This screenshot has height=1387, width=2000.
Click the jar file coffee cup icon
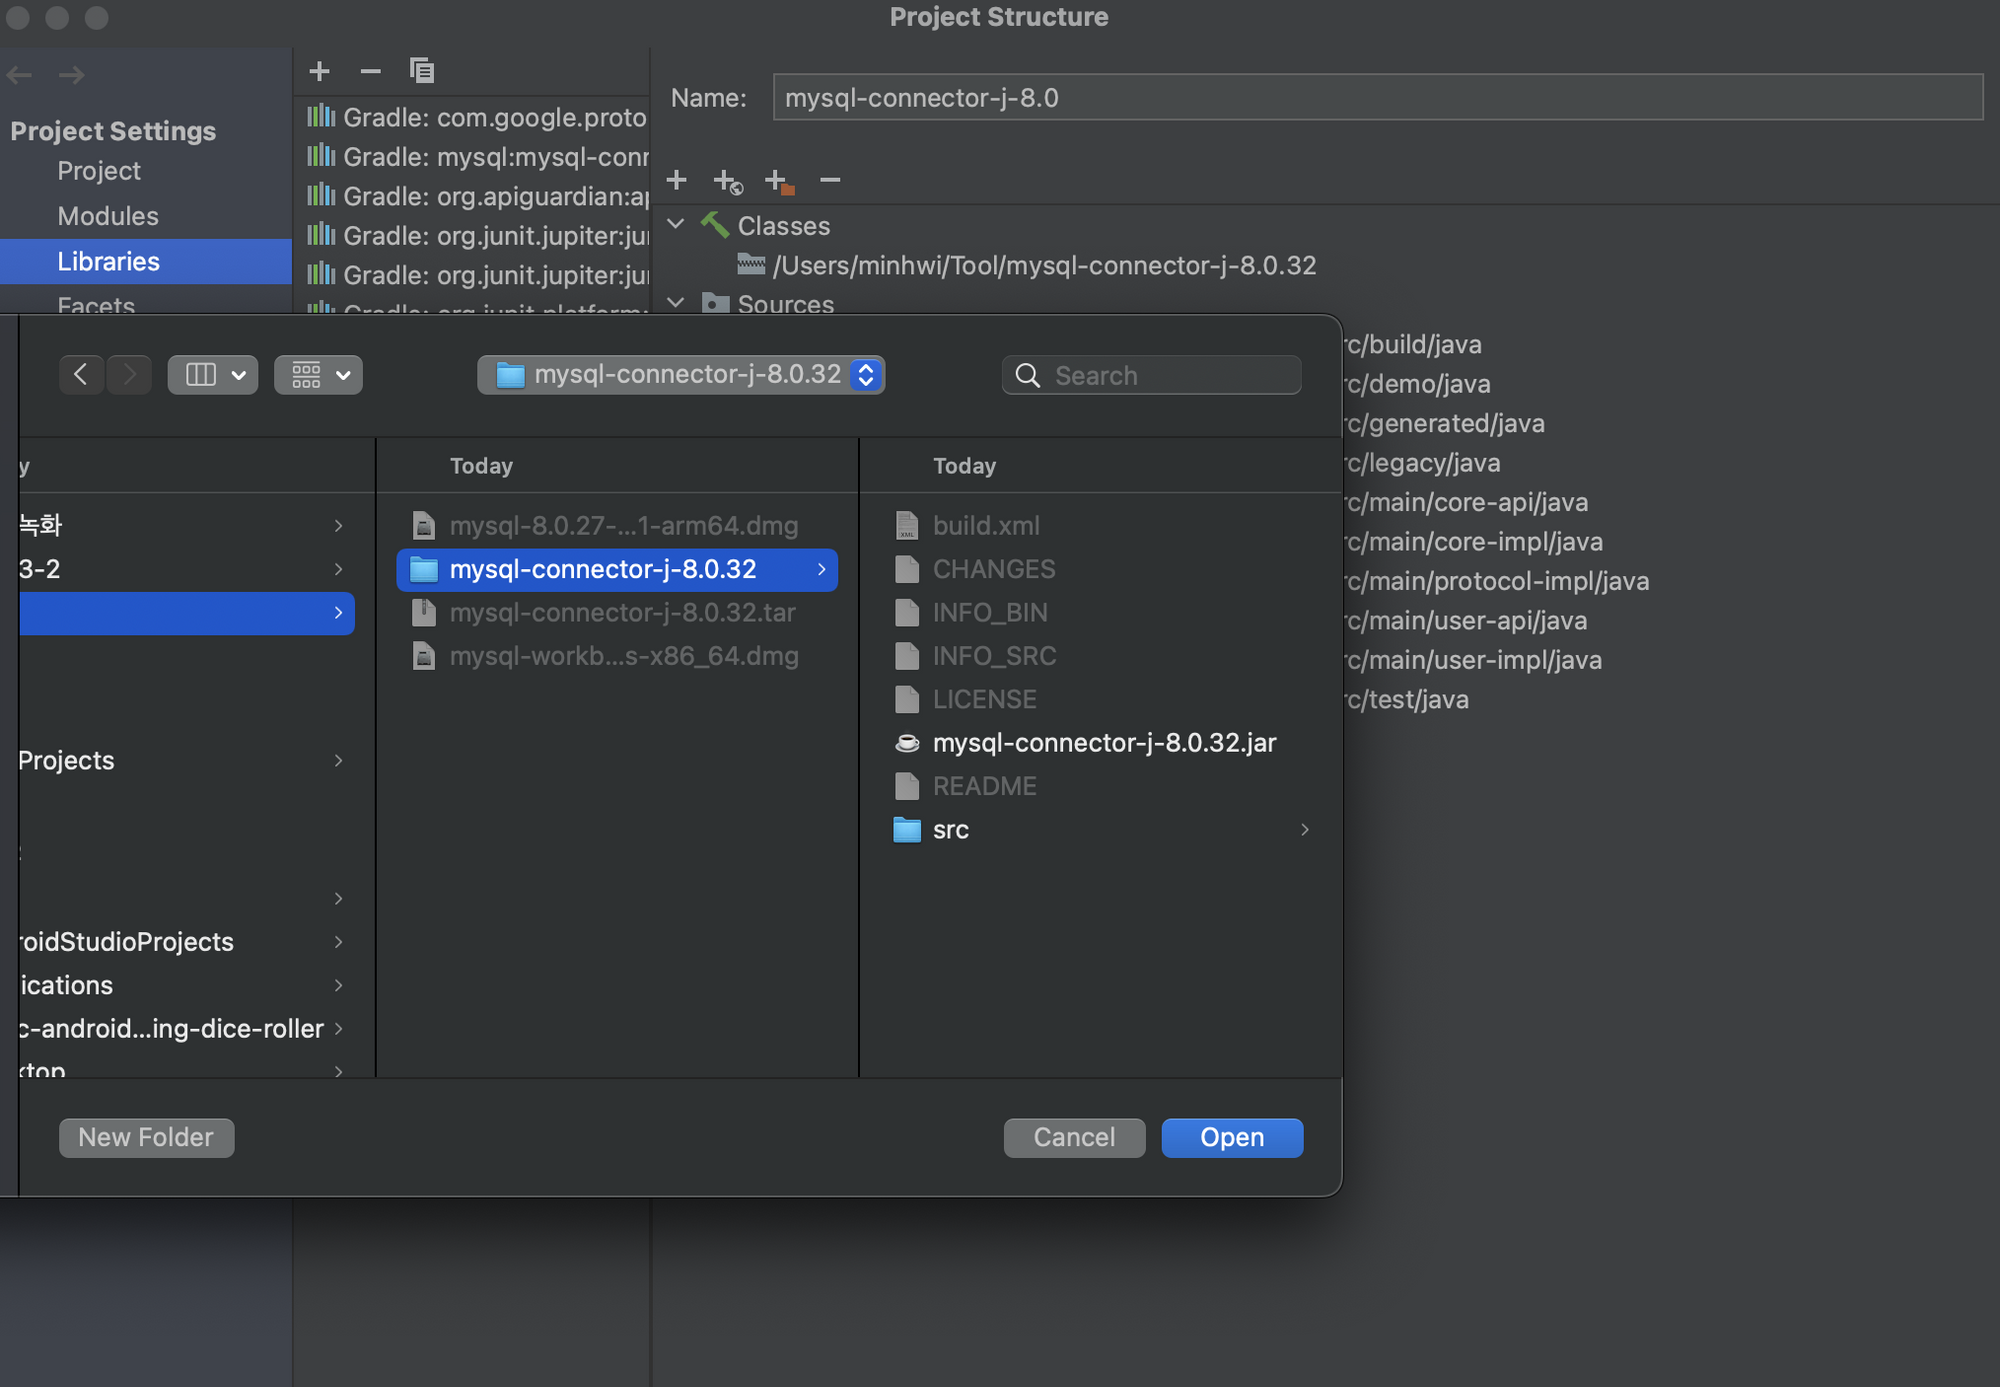907,743
